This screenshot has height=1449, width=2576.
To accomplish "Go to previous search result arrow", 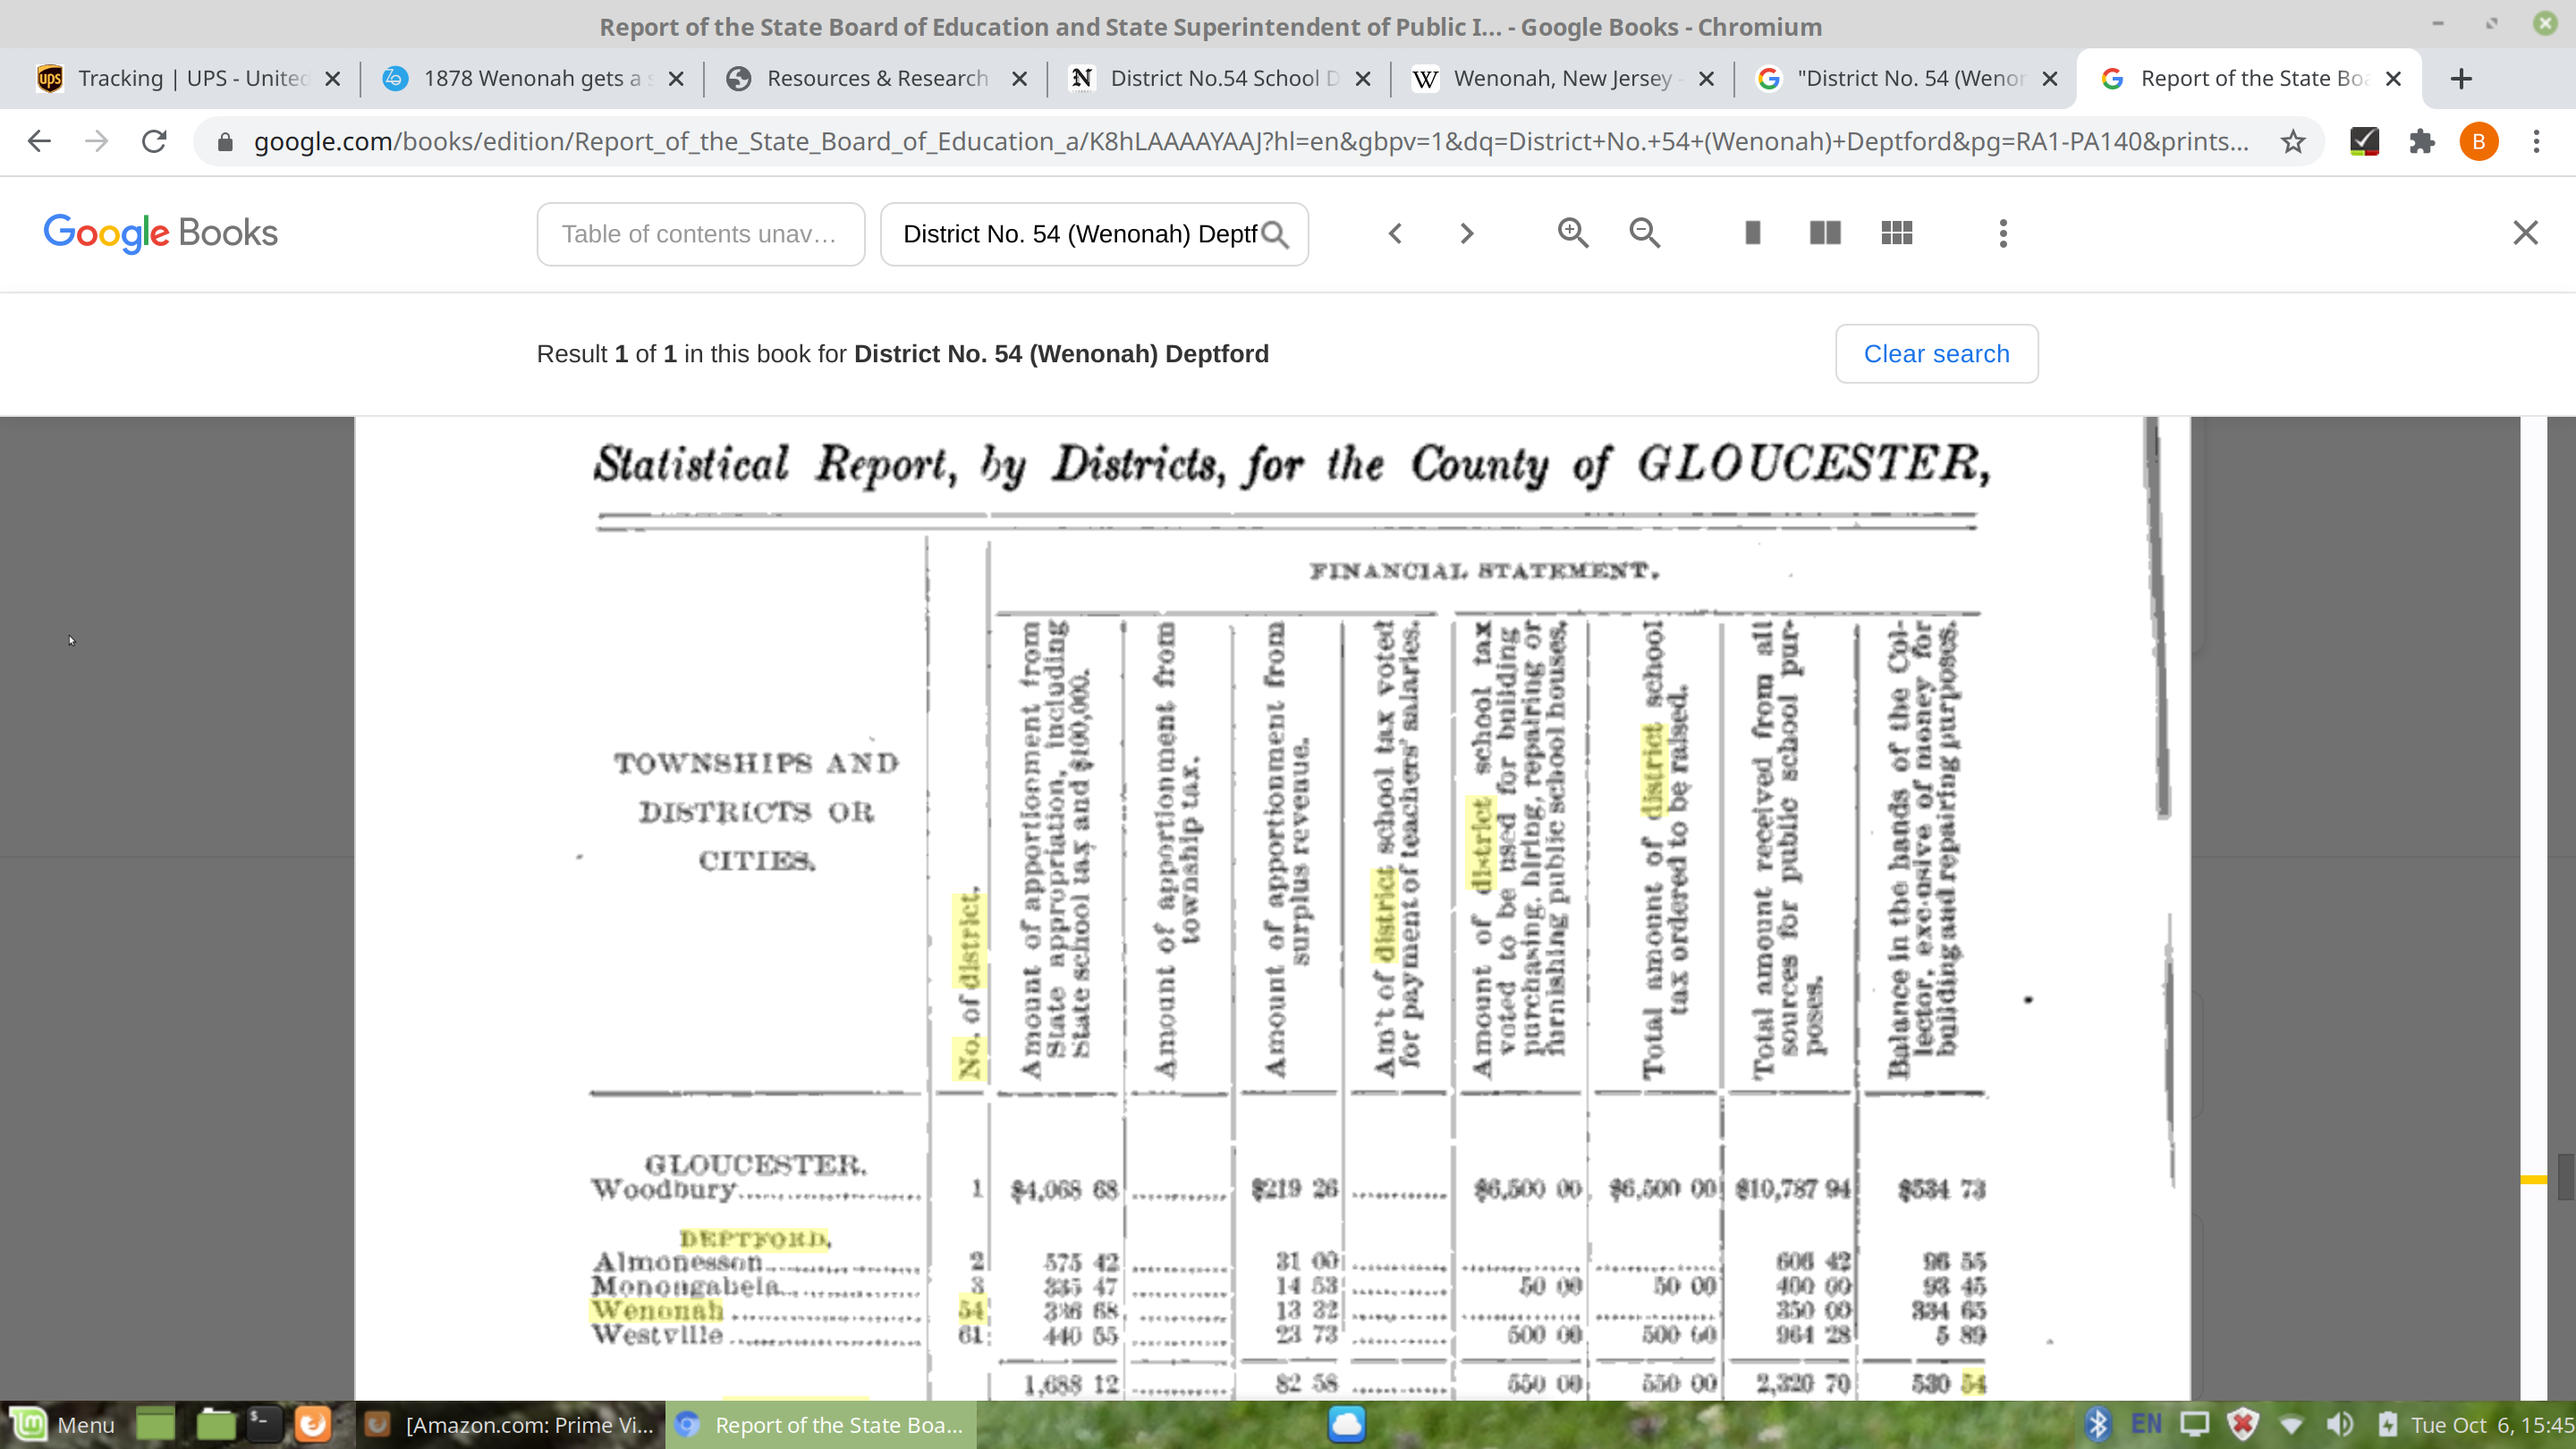I will 1395,233.
